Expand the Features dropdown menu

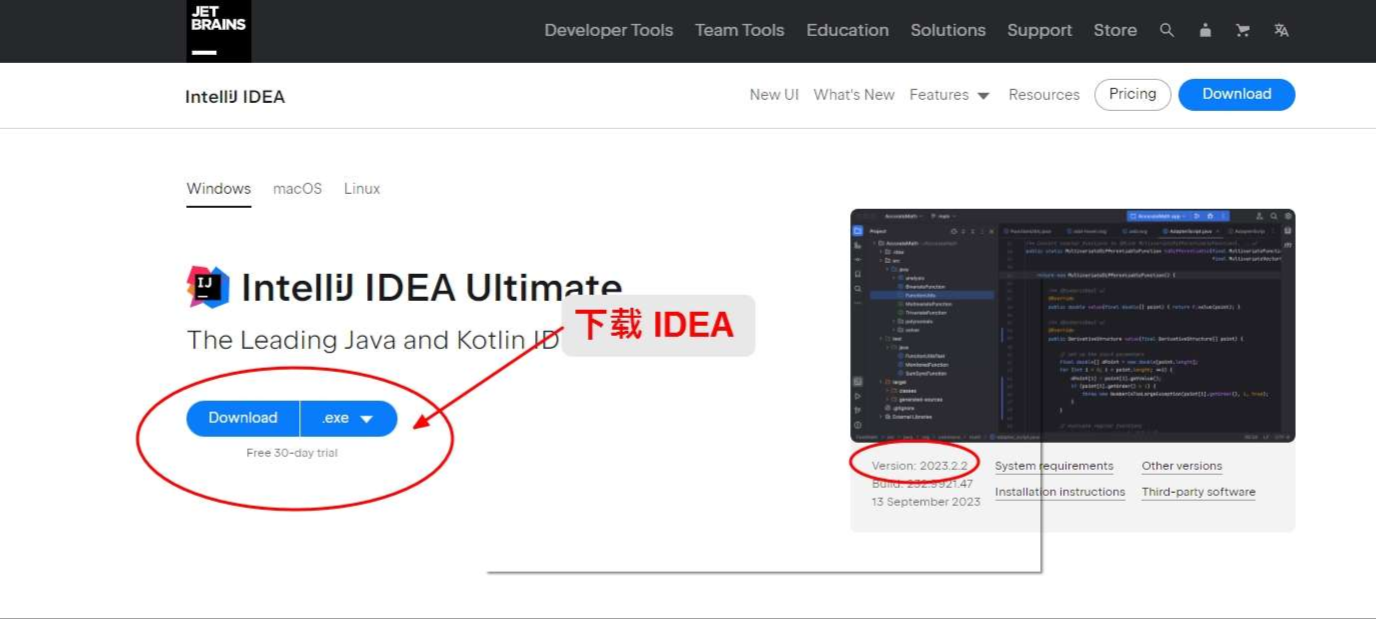pyautogui.click(x=949, y=95)
